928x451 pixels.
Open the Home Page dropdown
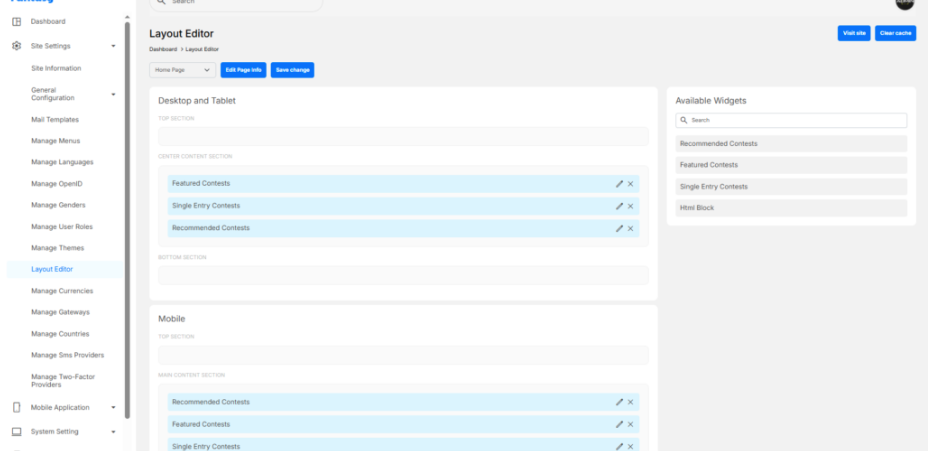click(183, 70)
